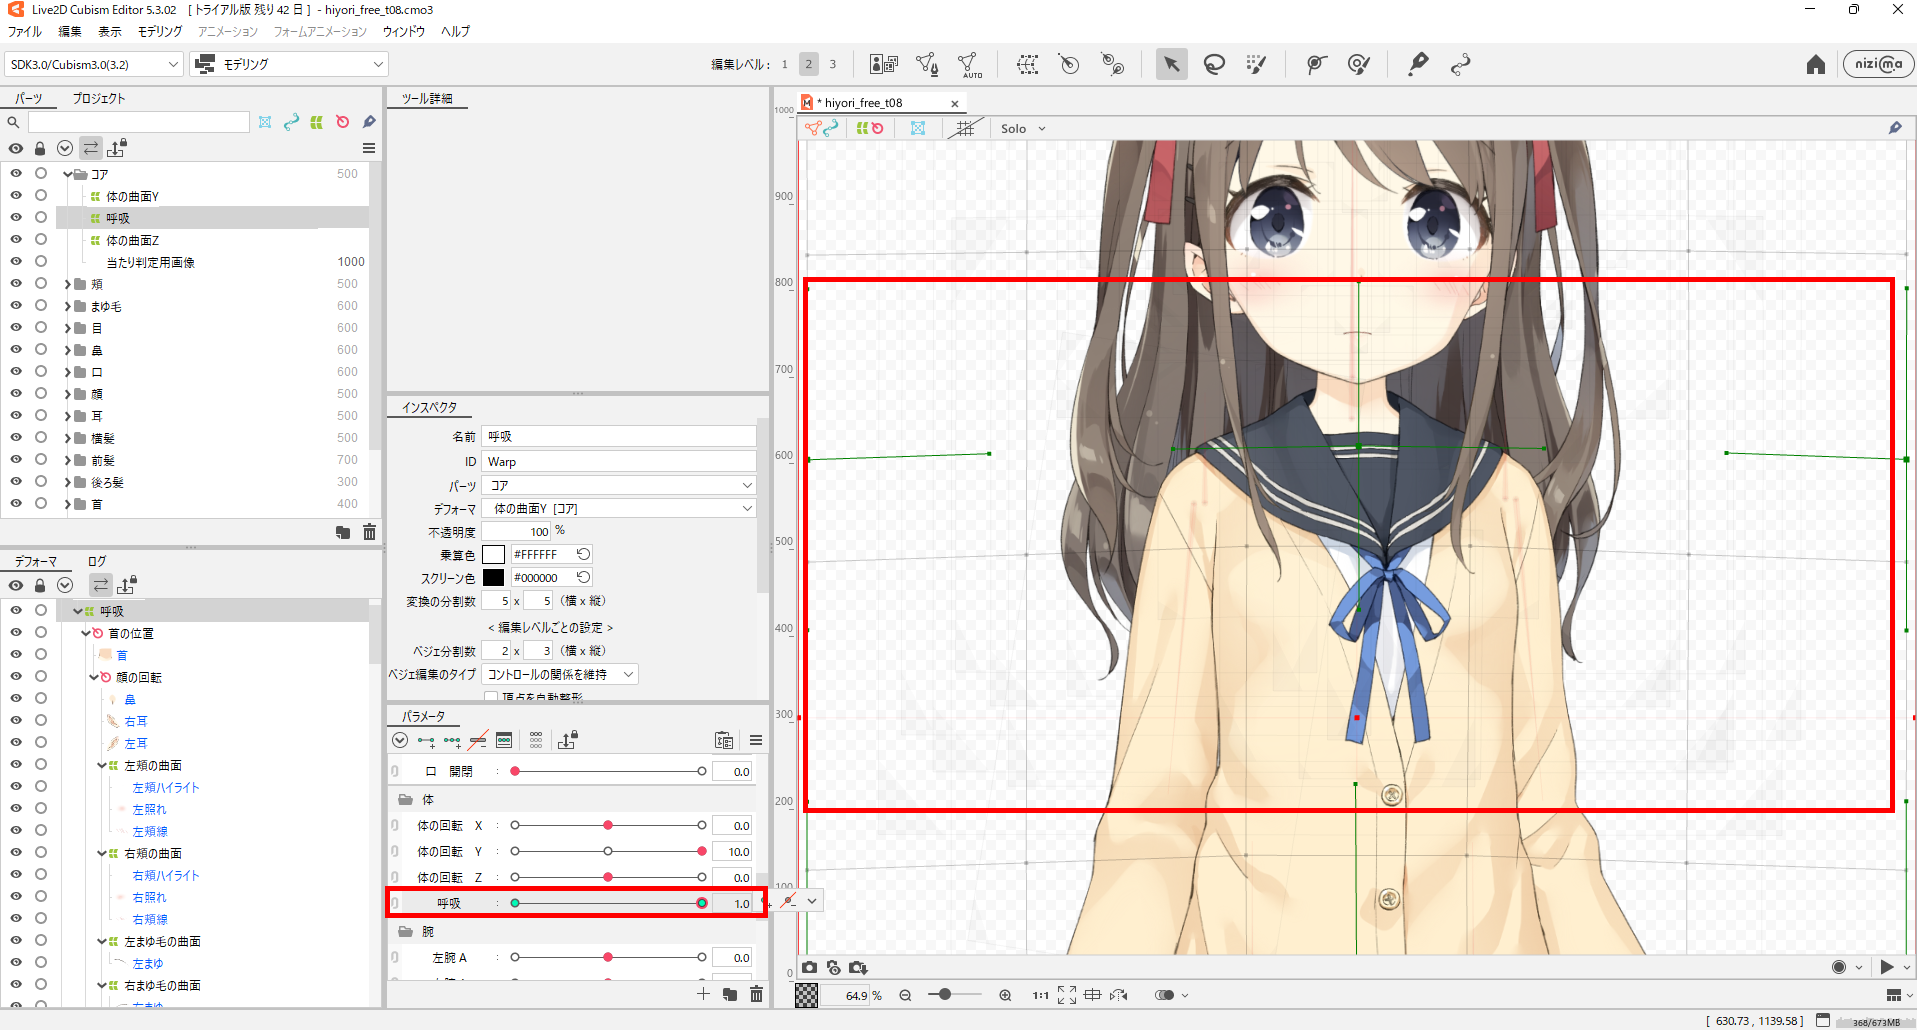Hide the 体の曲面Y item
Screen dimensions: 1917x1030
point(16,195)
